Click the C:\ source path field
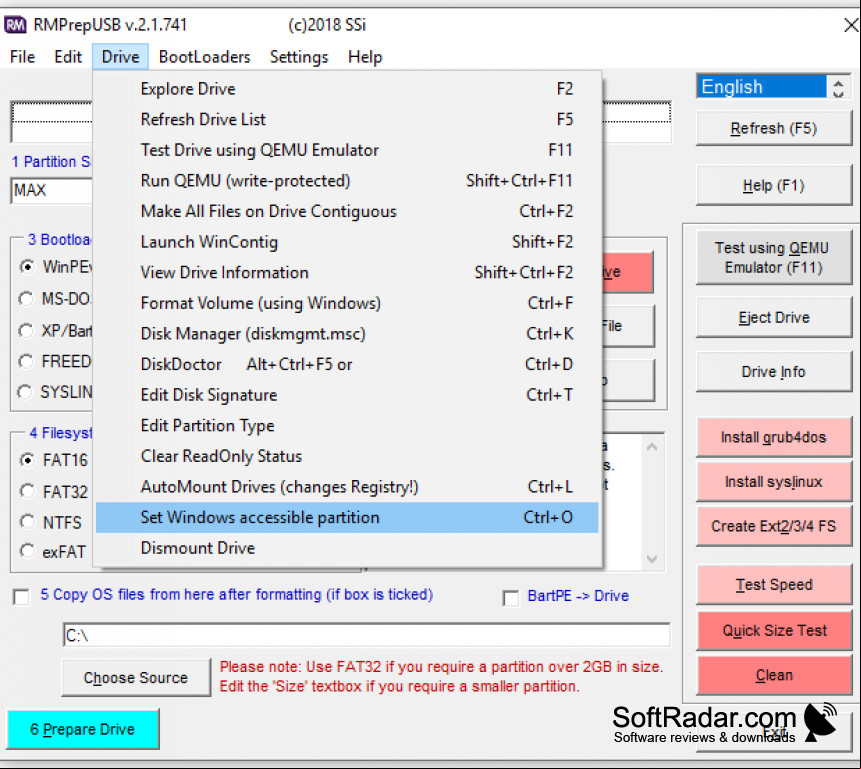The height and width of the screenshot is (769, 861). [x=366, y=636]
